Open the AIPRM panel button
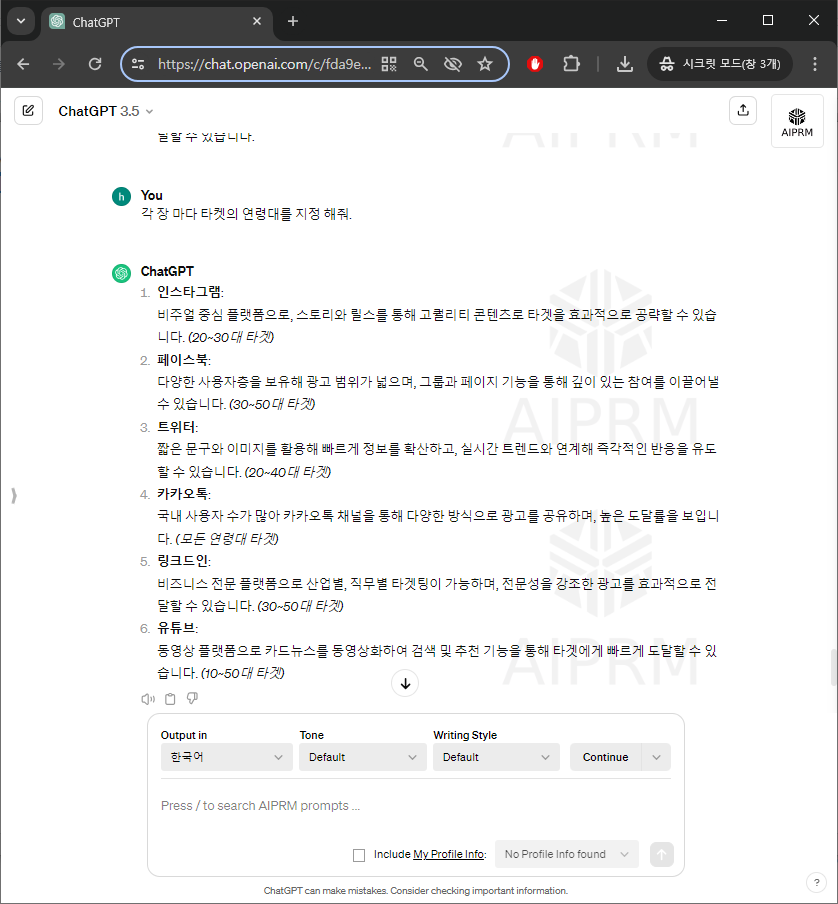Image resolution: width=838 pixels, height=904 pixels. pyautogui.click(x=797, y=122)
